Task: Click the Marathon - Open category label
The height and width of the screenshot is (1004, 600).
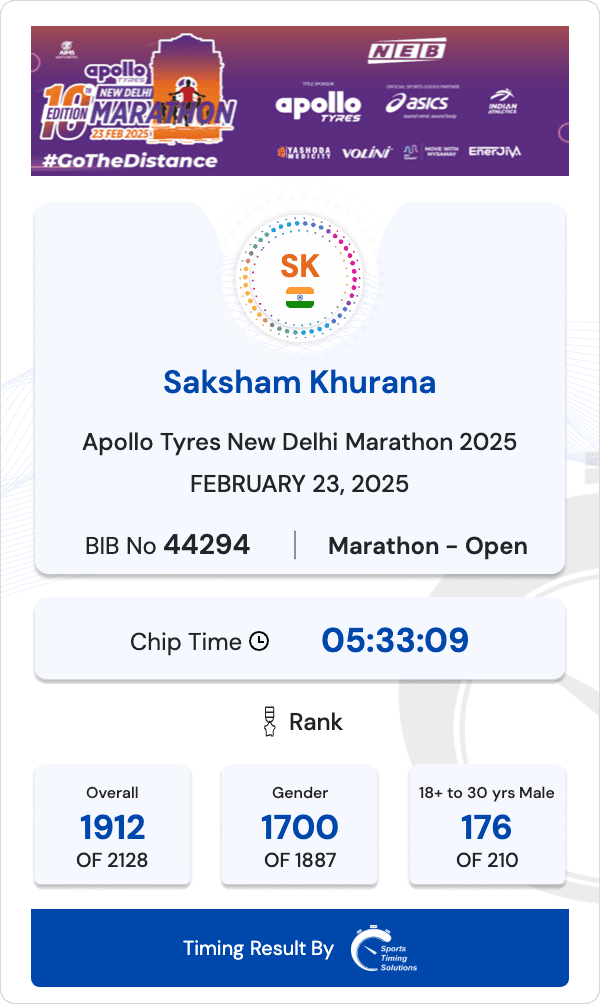Action: pyautogui.click(x=427, y=546)
